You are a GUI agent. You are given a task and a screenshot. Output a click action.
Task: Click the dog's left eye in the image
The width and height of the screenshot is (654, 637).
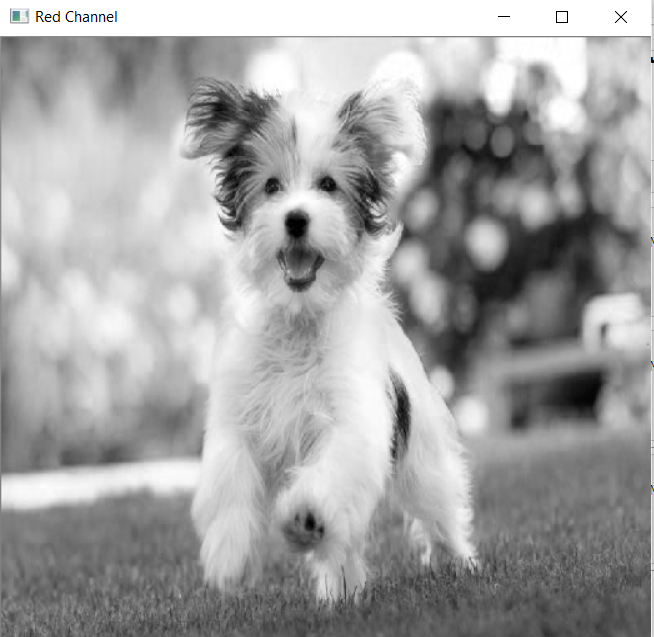[272, 185]
